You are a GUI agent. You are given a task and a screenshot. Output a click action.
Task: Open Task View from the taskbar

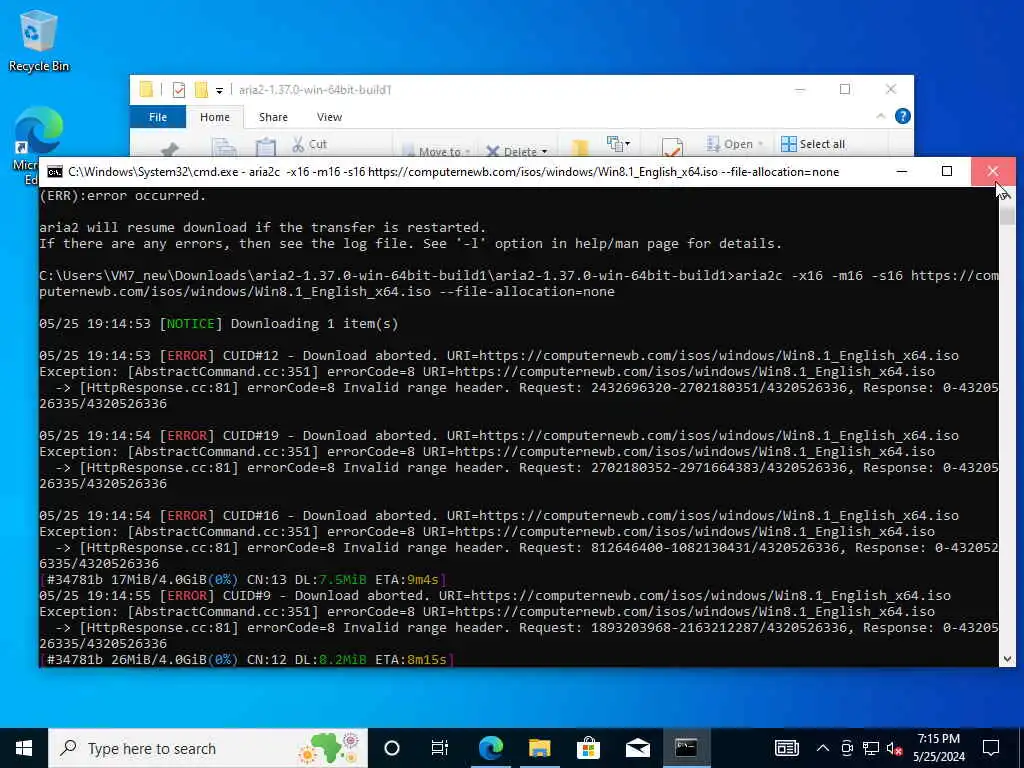(x=440, y=748)
